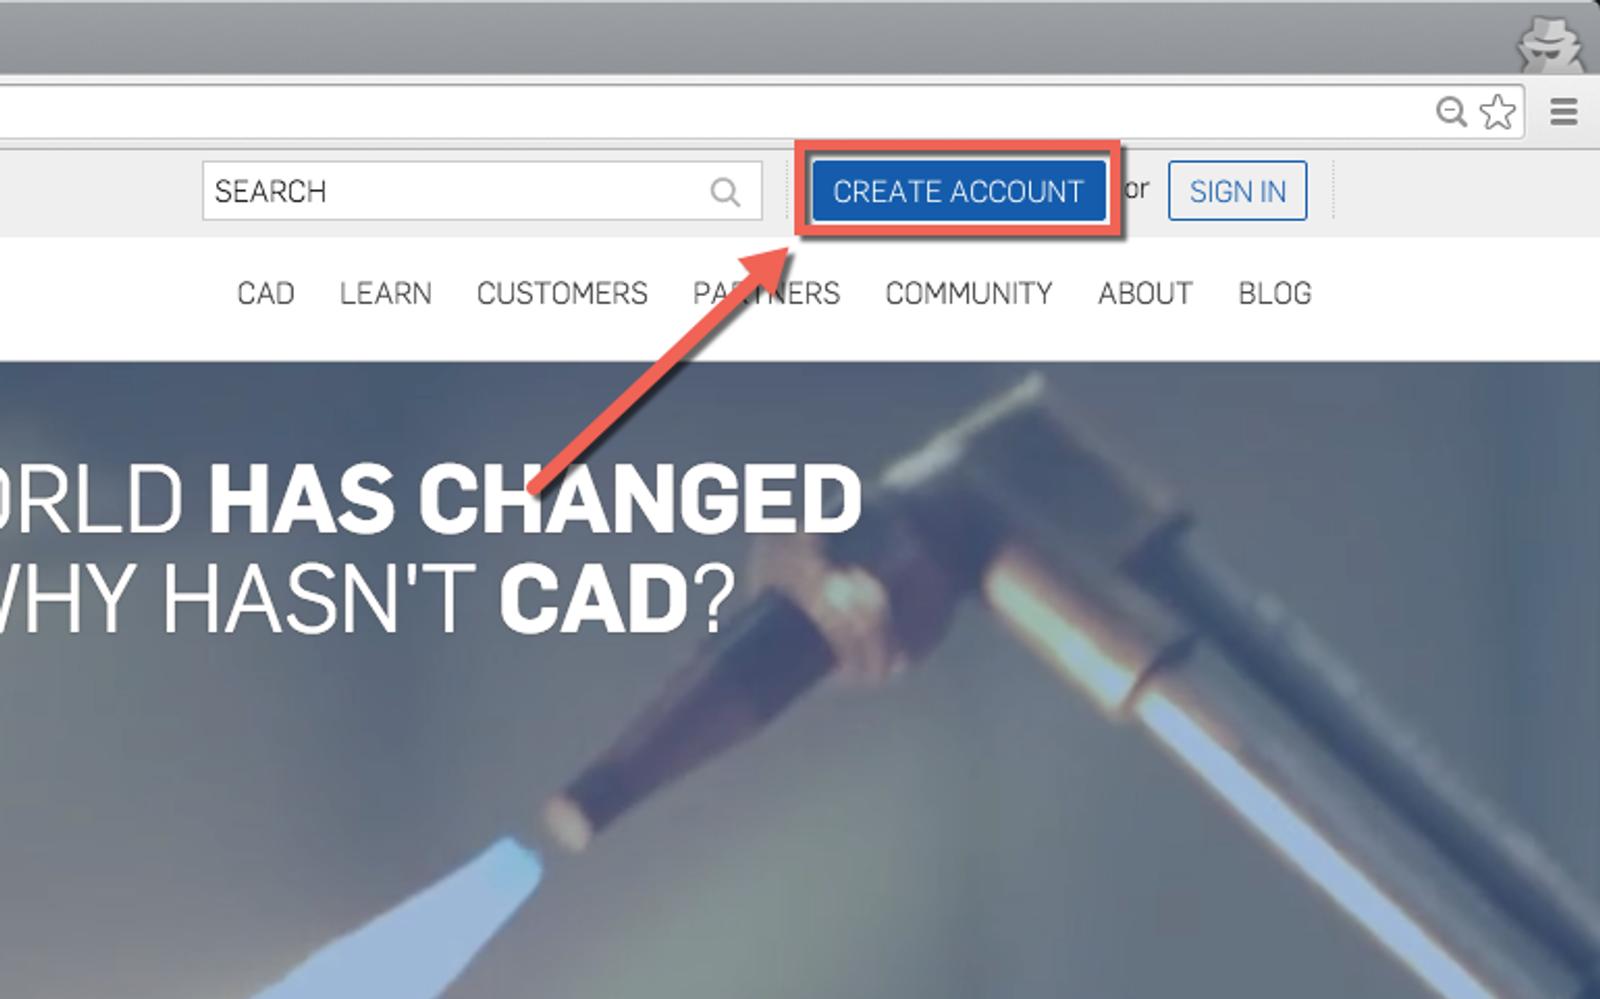Focus the SEARCH text field

482,191
